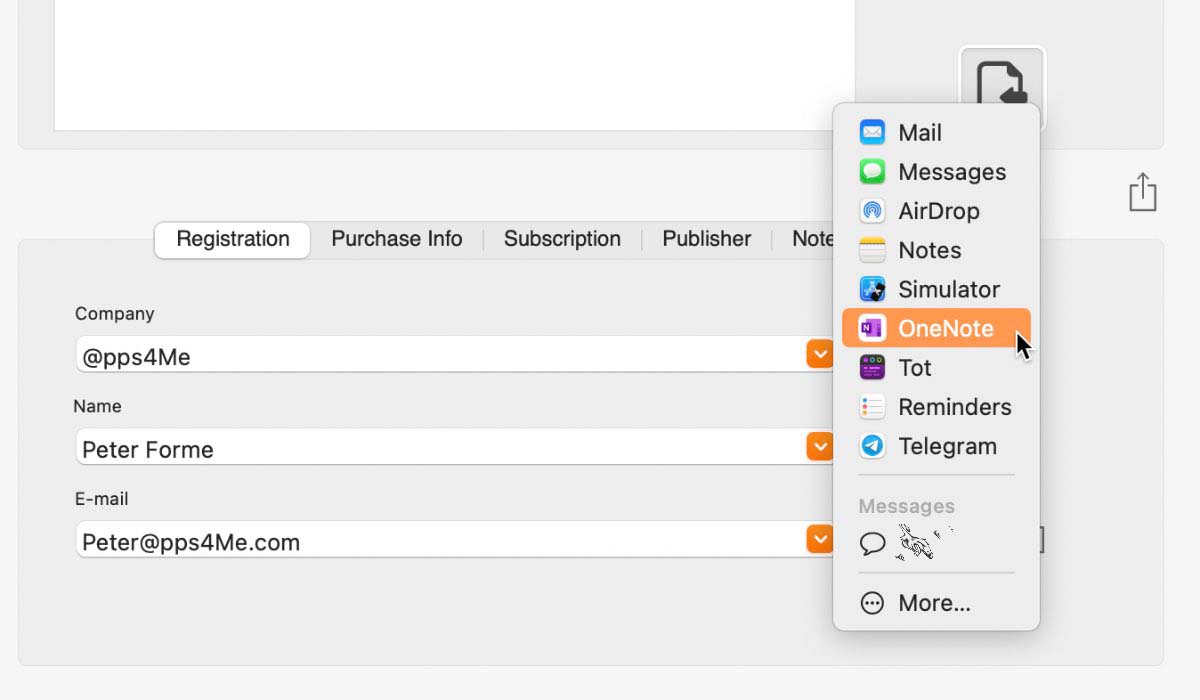Click the Mail envelope icon
1200x700 pixels.
tap(872, 133)
